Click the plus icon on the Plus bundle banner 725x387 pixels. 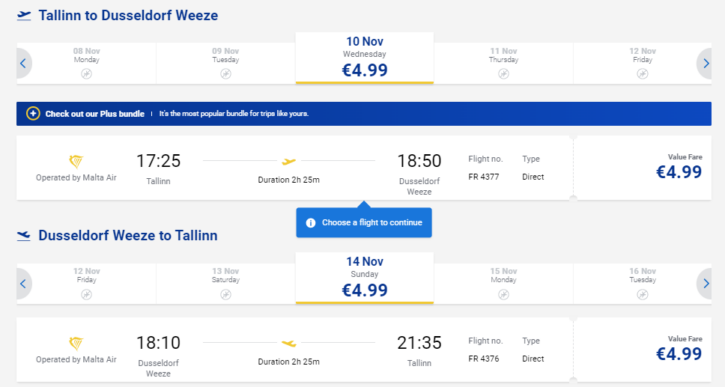pyautogui.click(x=33, y=114)
